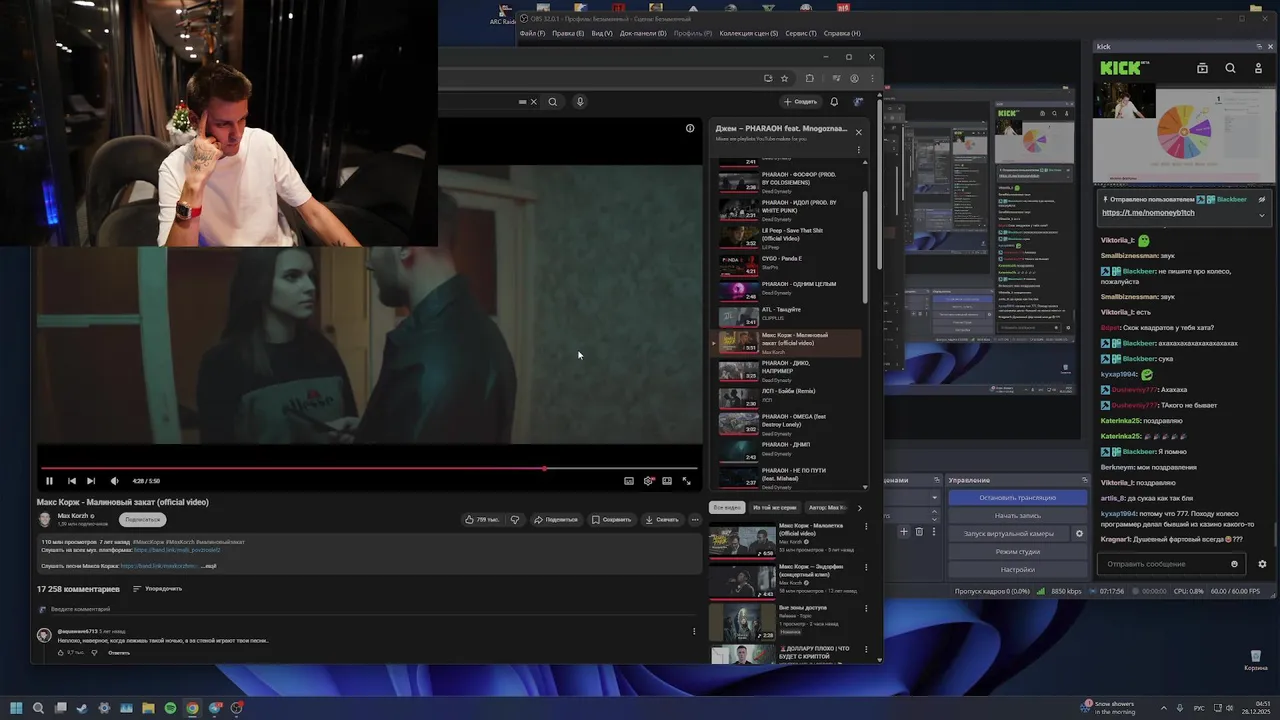Play Lil Peep - Save That Shit
Viewport: 1280px width, 720px height.
788,237
